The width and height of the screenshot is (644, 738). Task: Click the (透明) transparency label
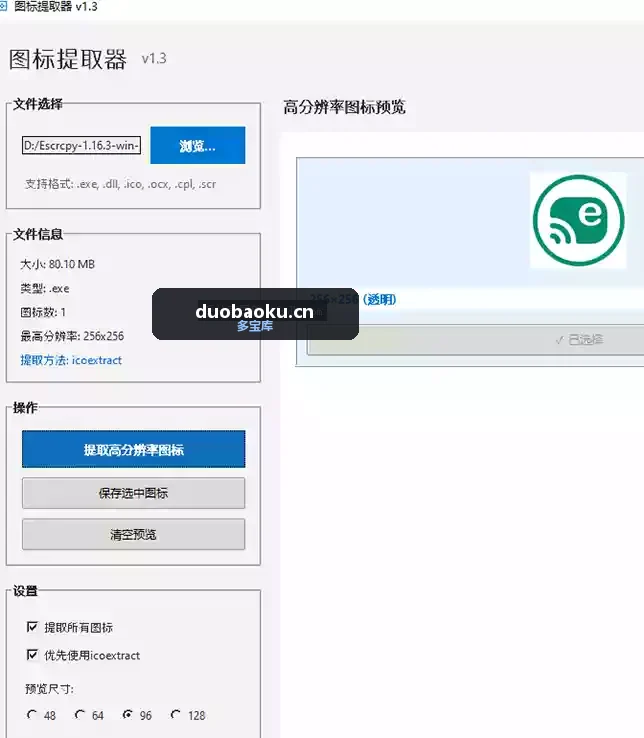(379, 300)
